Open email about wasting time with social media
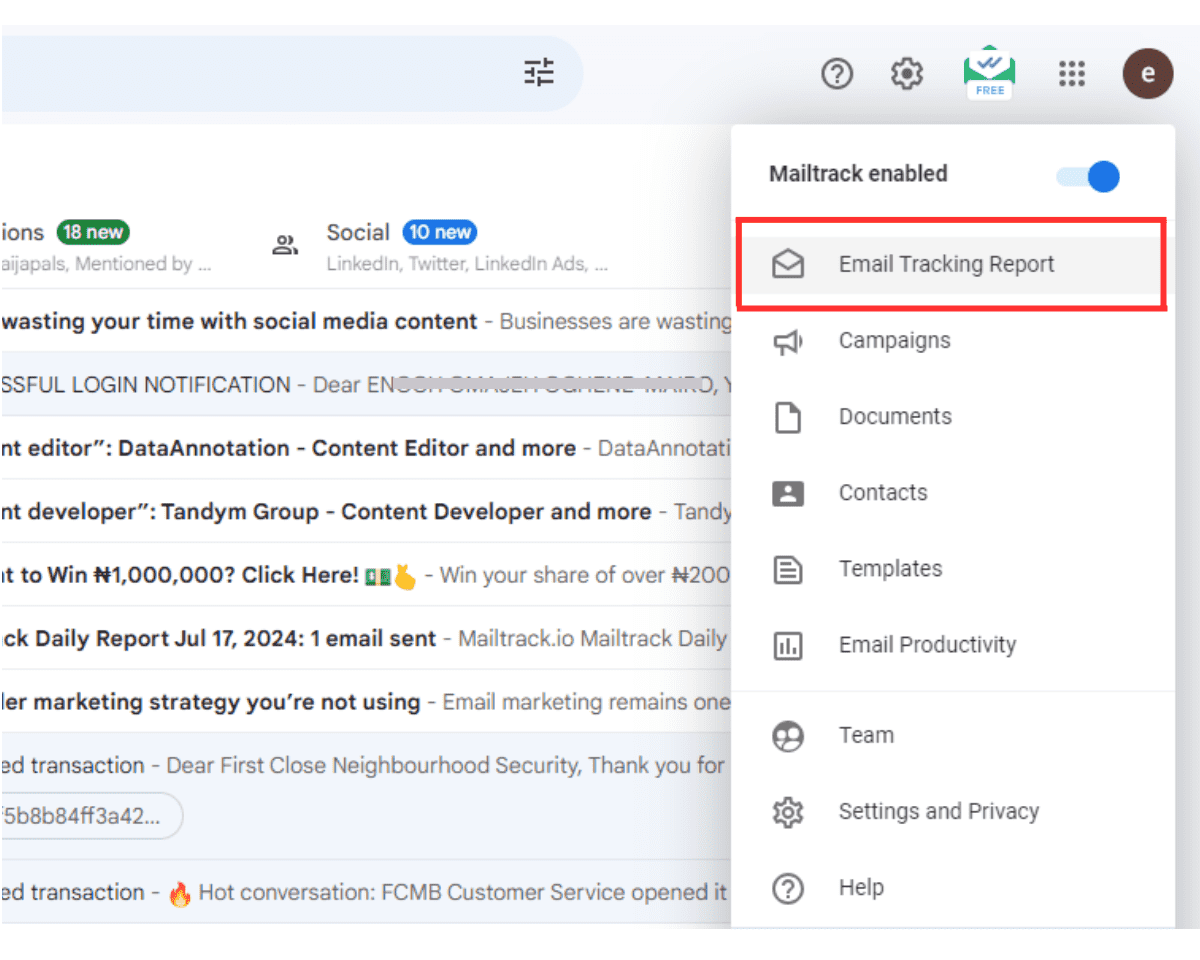The width and height of the screenshot is (1200, 960). [x=366, y=321]
